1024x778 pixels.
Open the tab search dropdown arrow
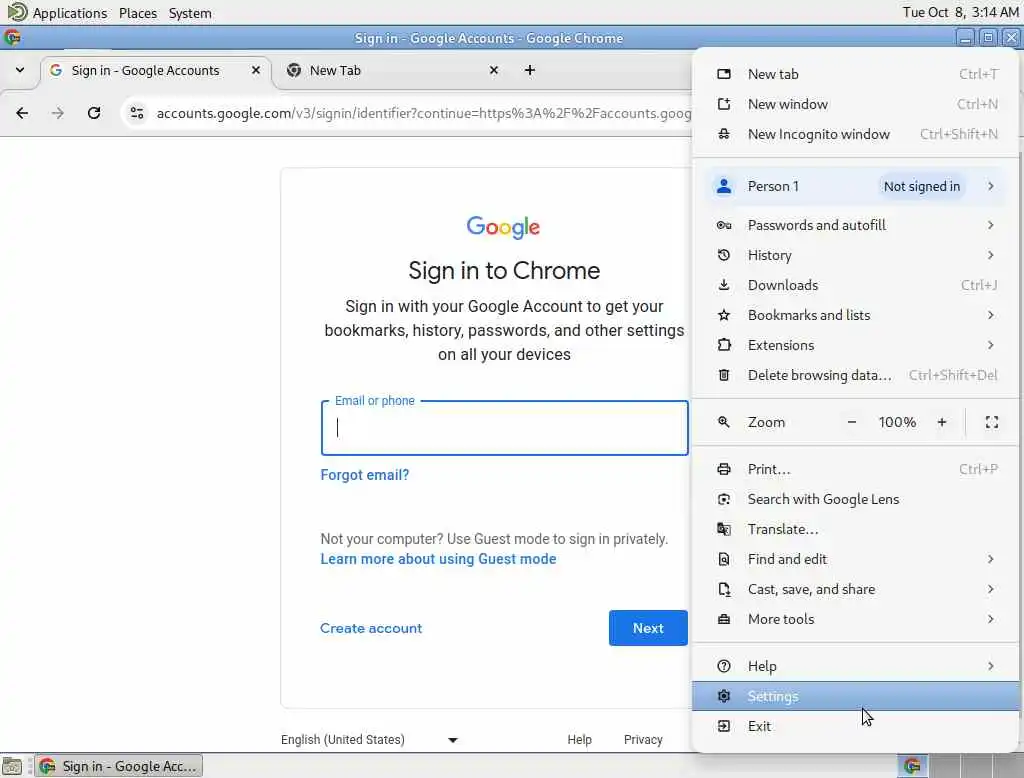(20, 70)
